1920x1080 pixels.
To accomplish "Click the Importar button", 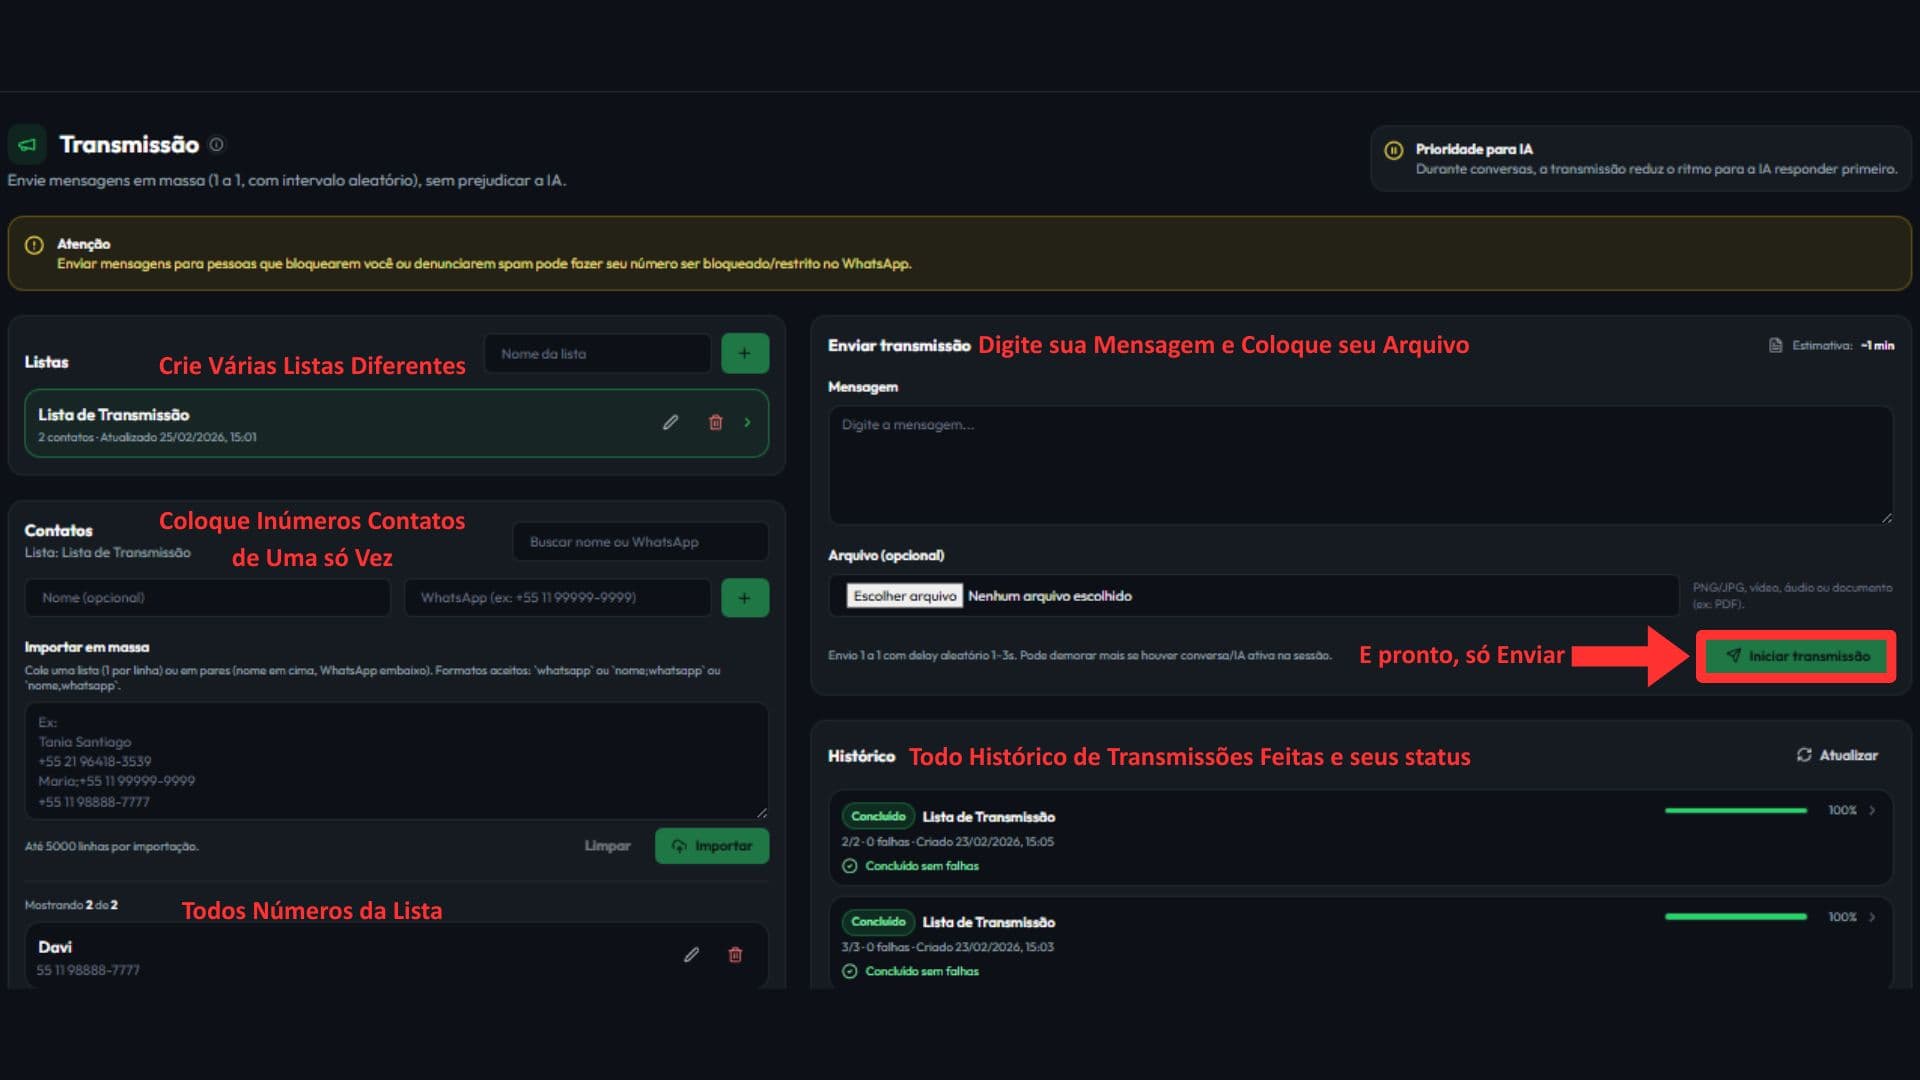I will point(711,845).
